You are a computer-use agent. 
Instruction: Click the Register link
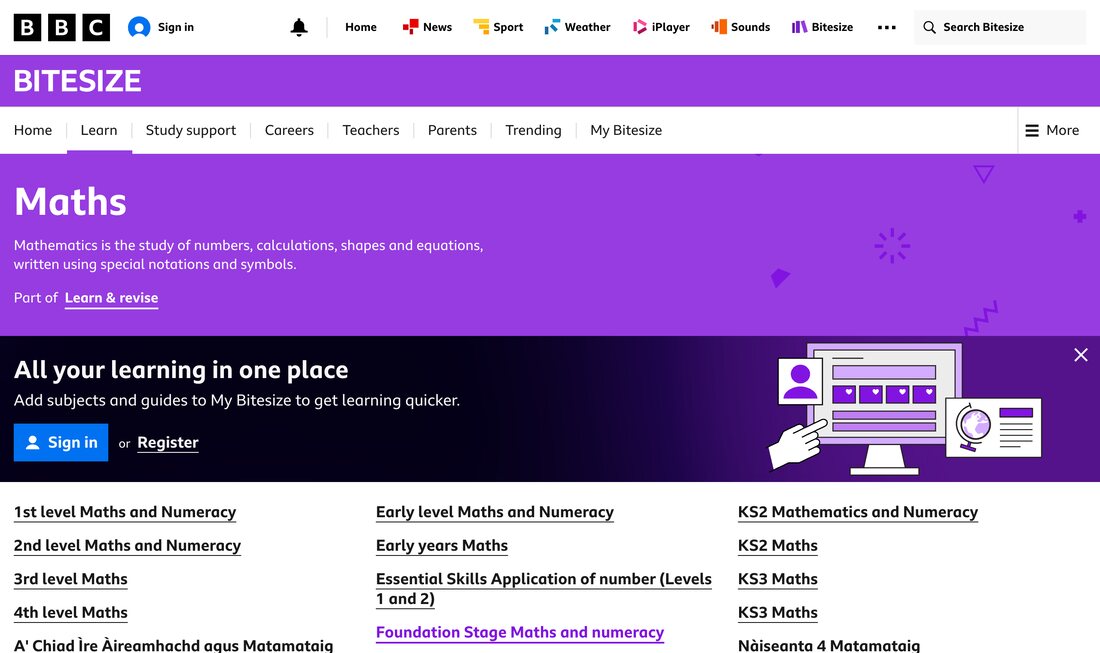168,443
